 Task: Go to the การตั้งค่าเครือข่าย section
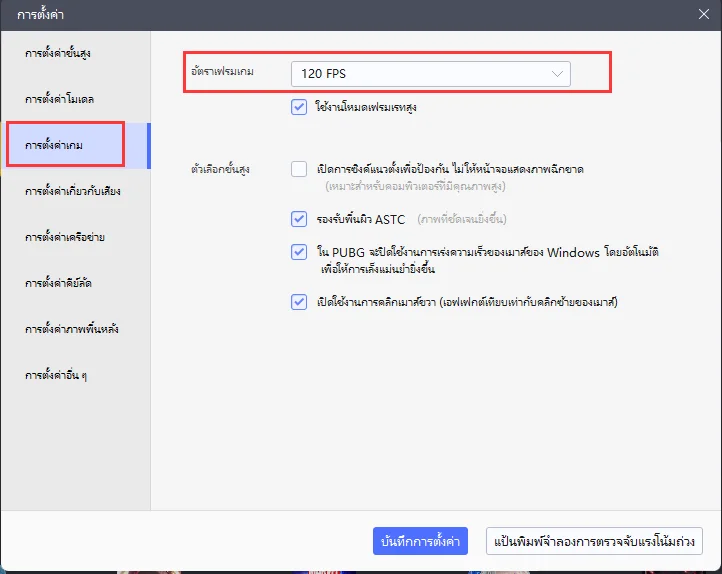pos(76,238)
